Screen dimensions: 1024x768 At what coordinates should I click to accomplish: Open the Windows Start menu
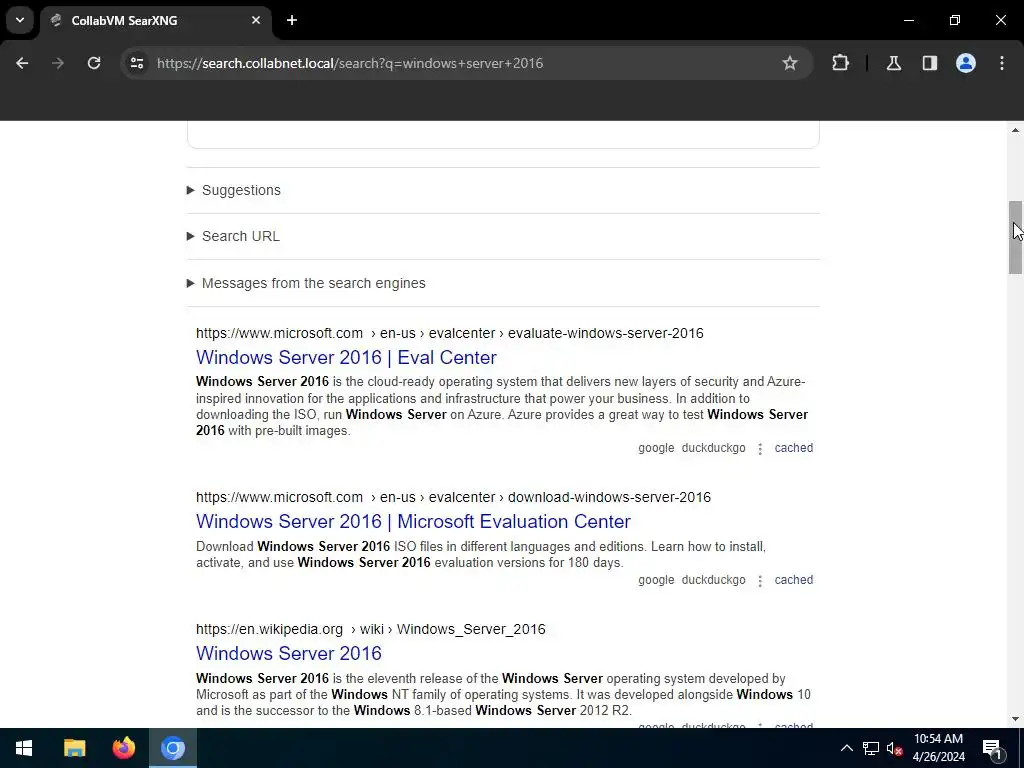(24, 748)
